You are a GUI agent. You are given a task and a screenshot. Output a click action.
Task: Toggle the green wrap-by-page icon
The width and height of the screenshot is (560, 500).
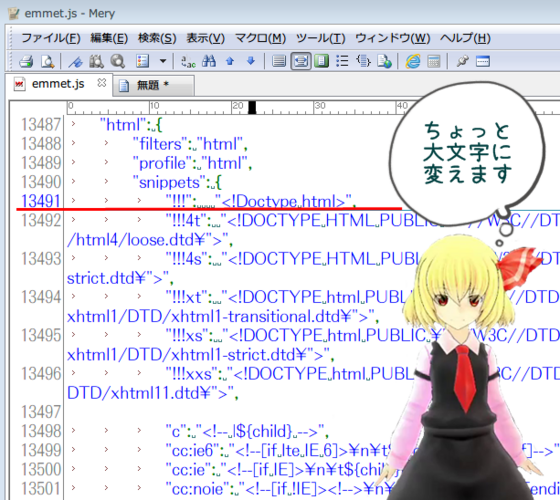(x=321, y=61)
